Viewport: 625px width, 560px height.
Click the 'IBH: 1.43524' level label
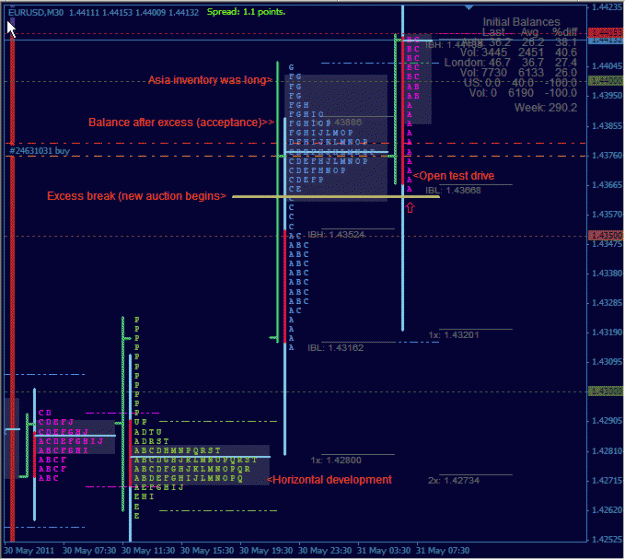tap(336, 235)
